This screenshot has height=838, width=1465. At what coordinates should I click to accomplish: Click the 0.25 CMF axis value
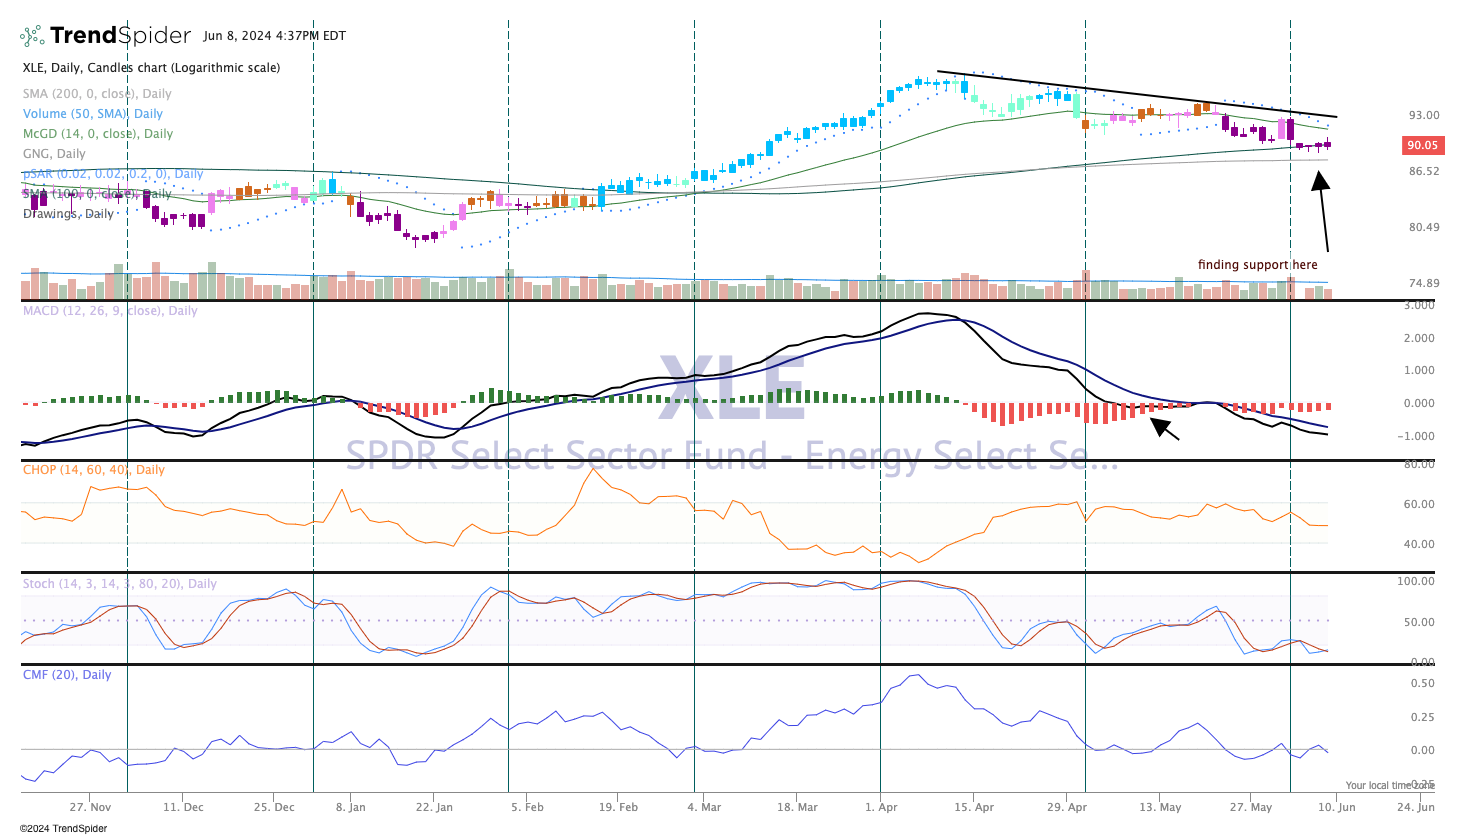click(1423, 717)
